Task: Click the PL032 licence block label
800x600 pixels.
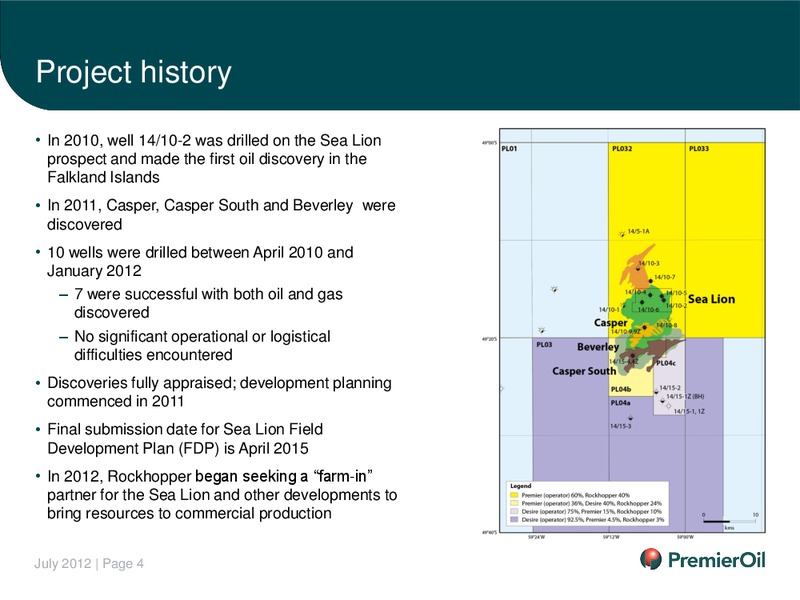Action: pos(622,148)
